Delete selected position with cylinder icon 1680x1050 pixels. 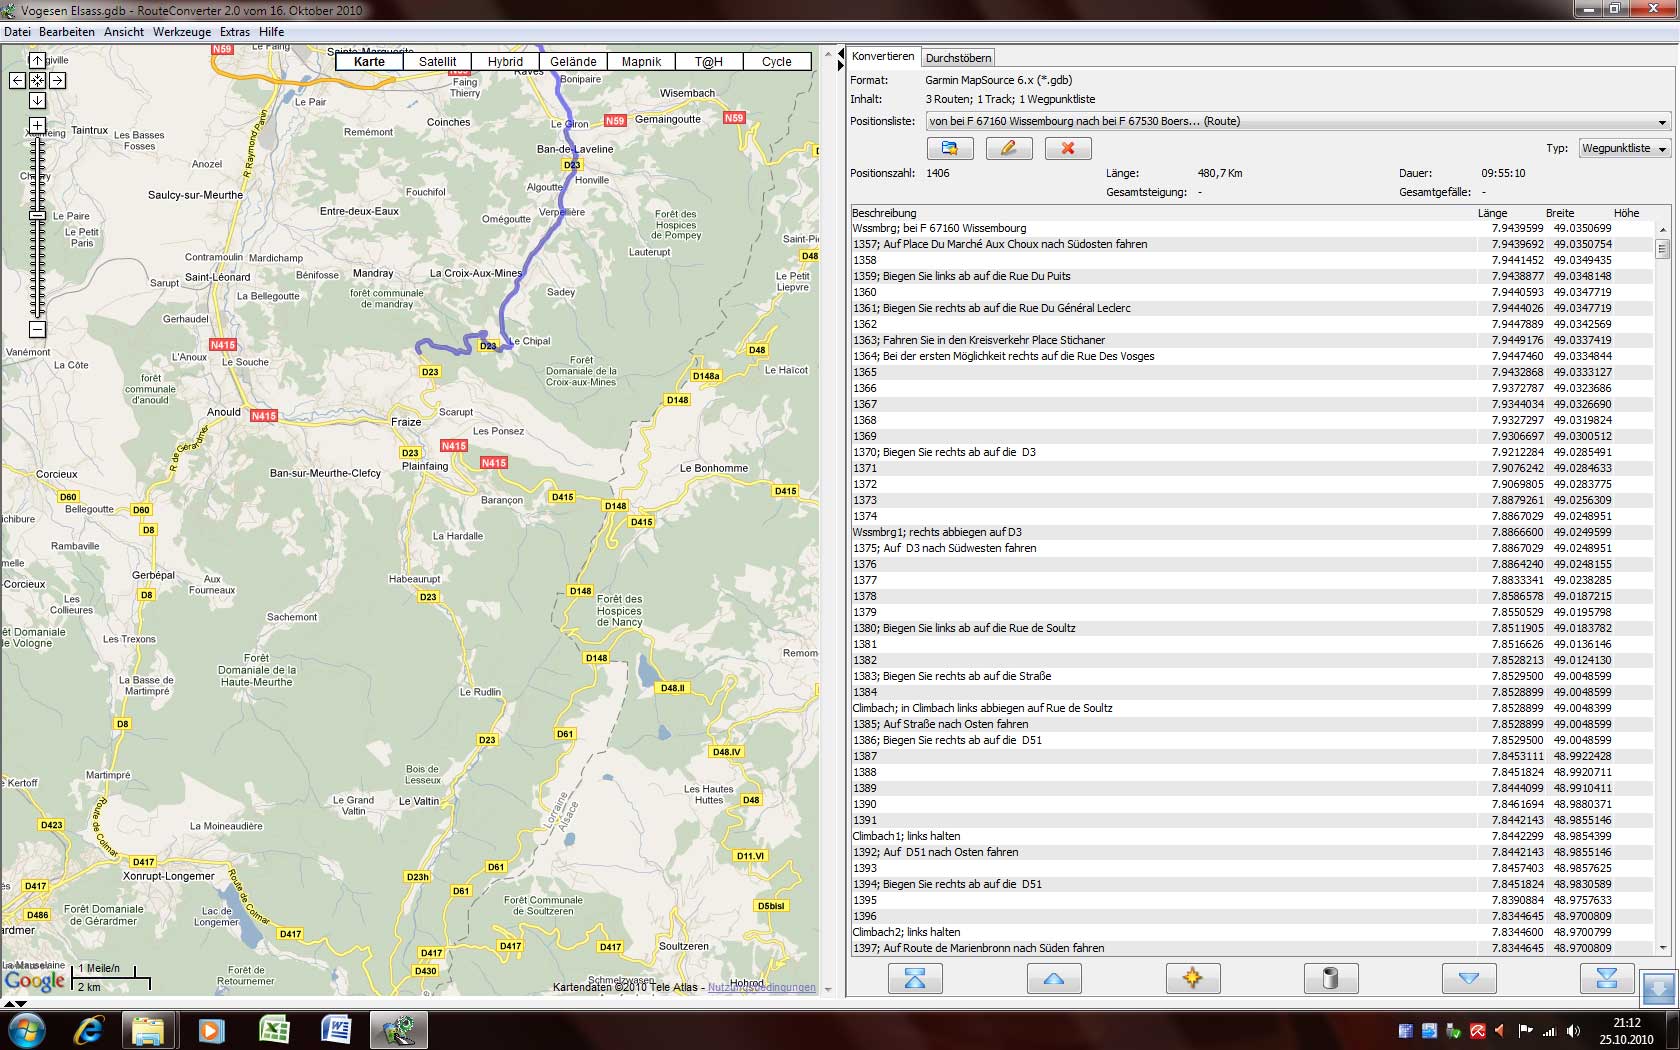click(x=1330, y=978)
